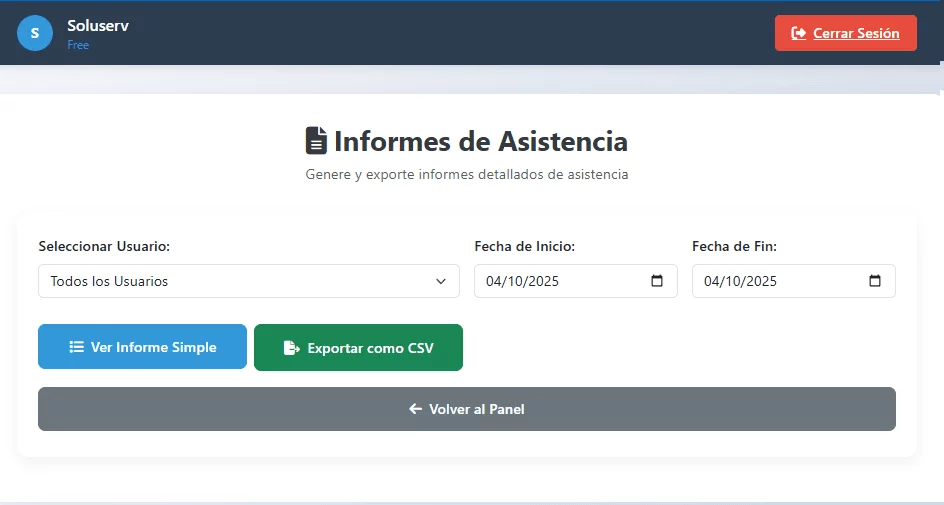Screen dimensions: 944x505
Task: Click the Soluserv avatar circle
Action: click(34, 33)
